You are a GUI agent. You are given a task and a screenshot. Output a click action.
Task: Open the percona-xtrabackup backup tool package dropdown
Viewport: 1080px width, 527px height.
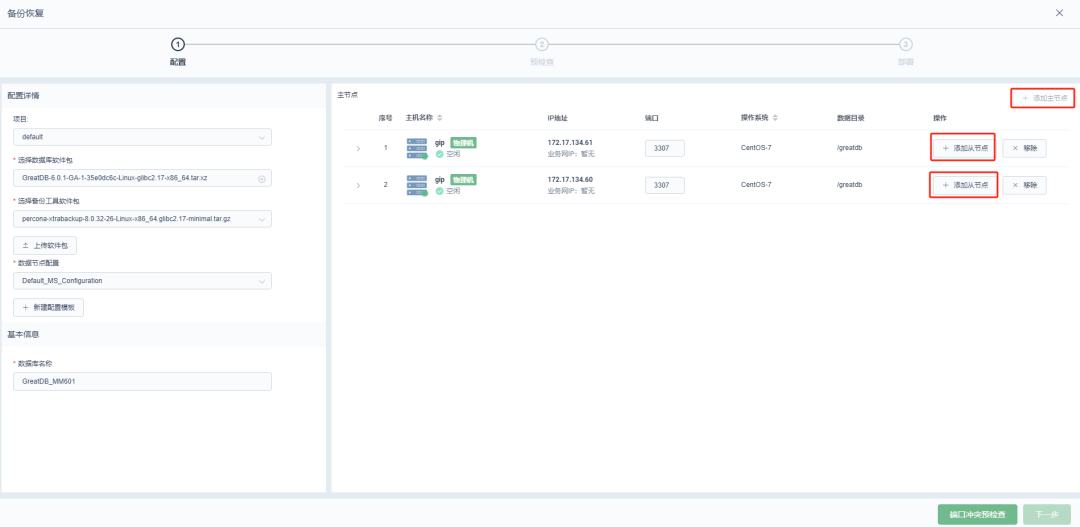point(141,219)
